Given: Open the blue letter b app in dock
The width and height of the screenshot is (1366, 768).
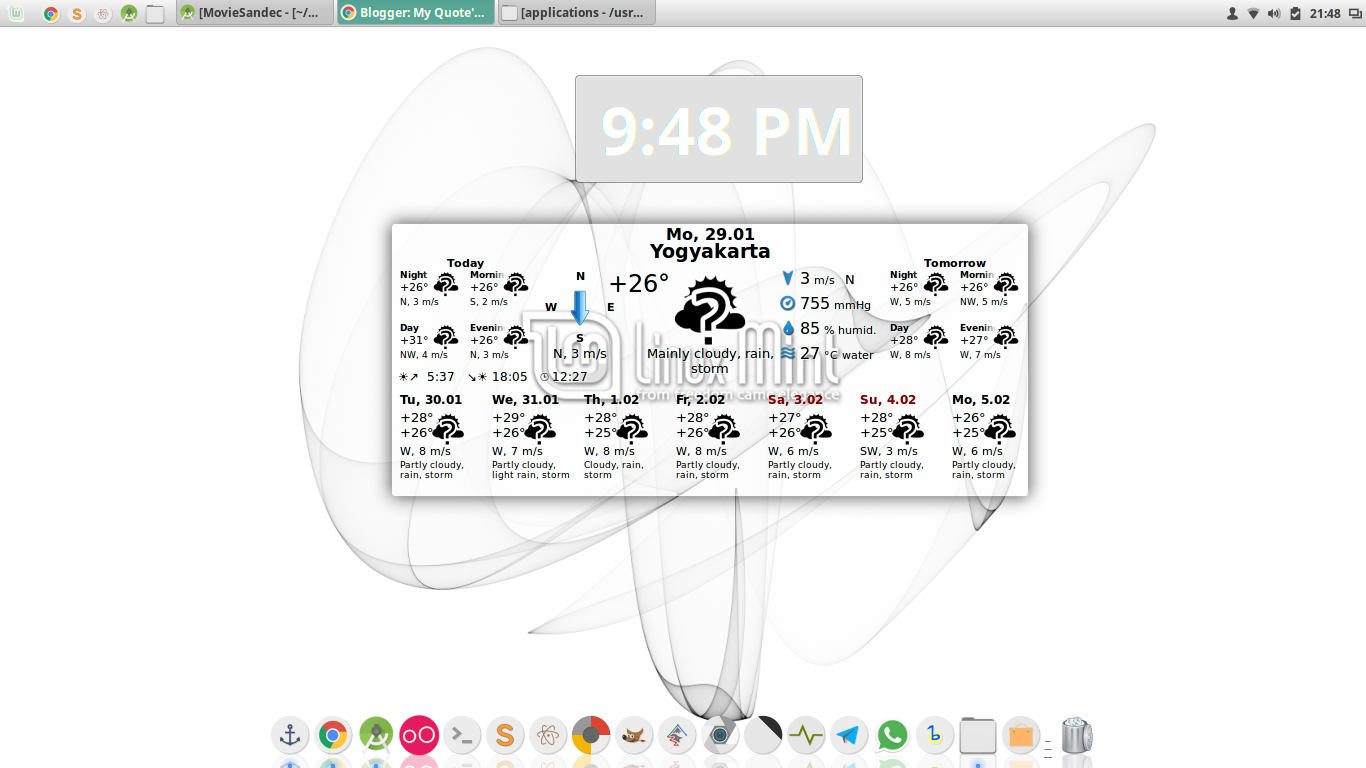Looking at the screenshot, I should click(x=935, y=736).
